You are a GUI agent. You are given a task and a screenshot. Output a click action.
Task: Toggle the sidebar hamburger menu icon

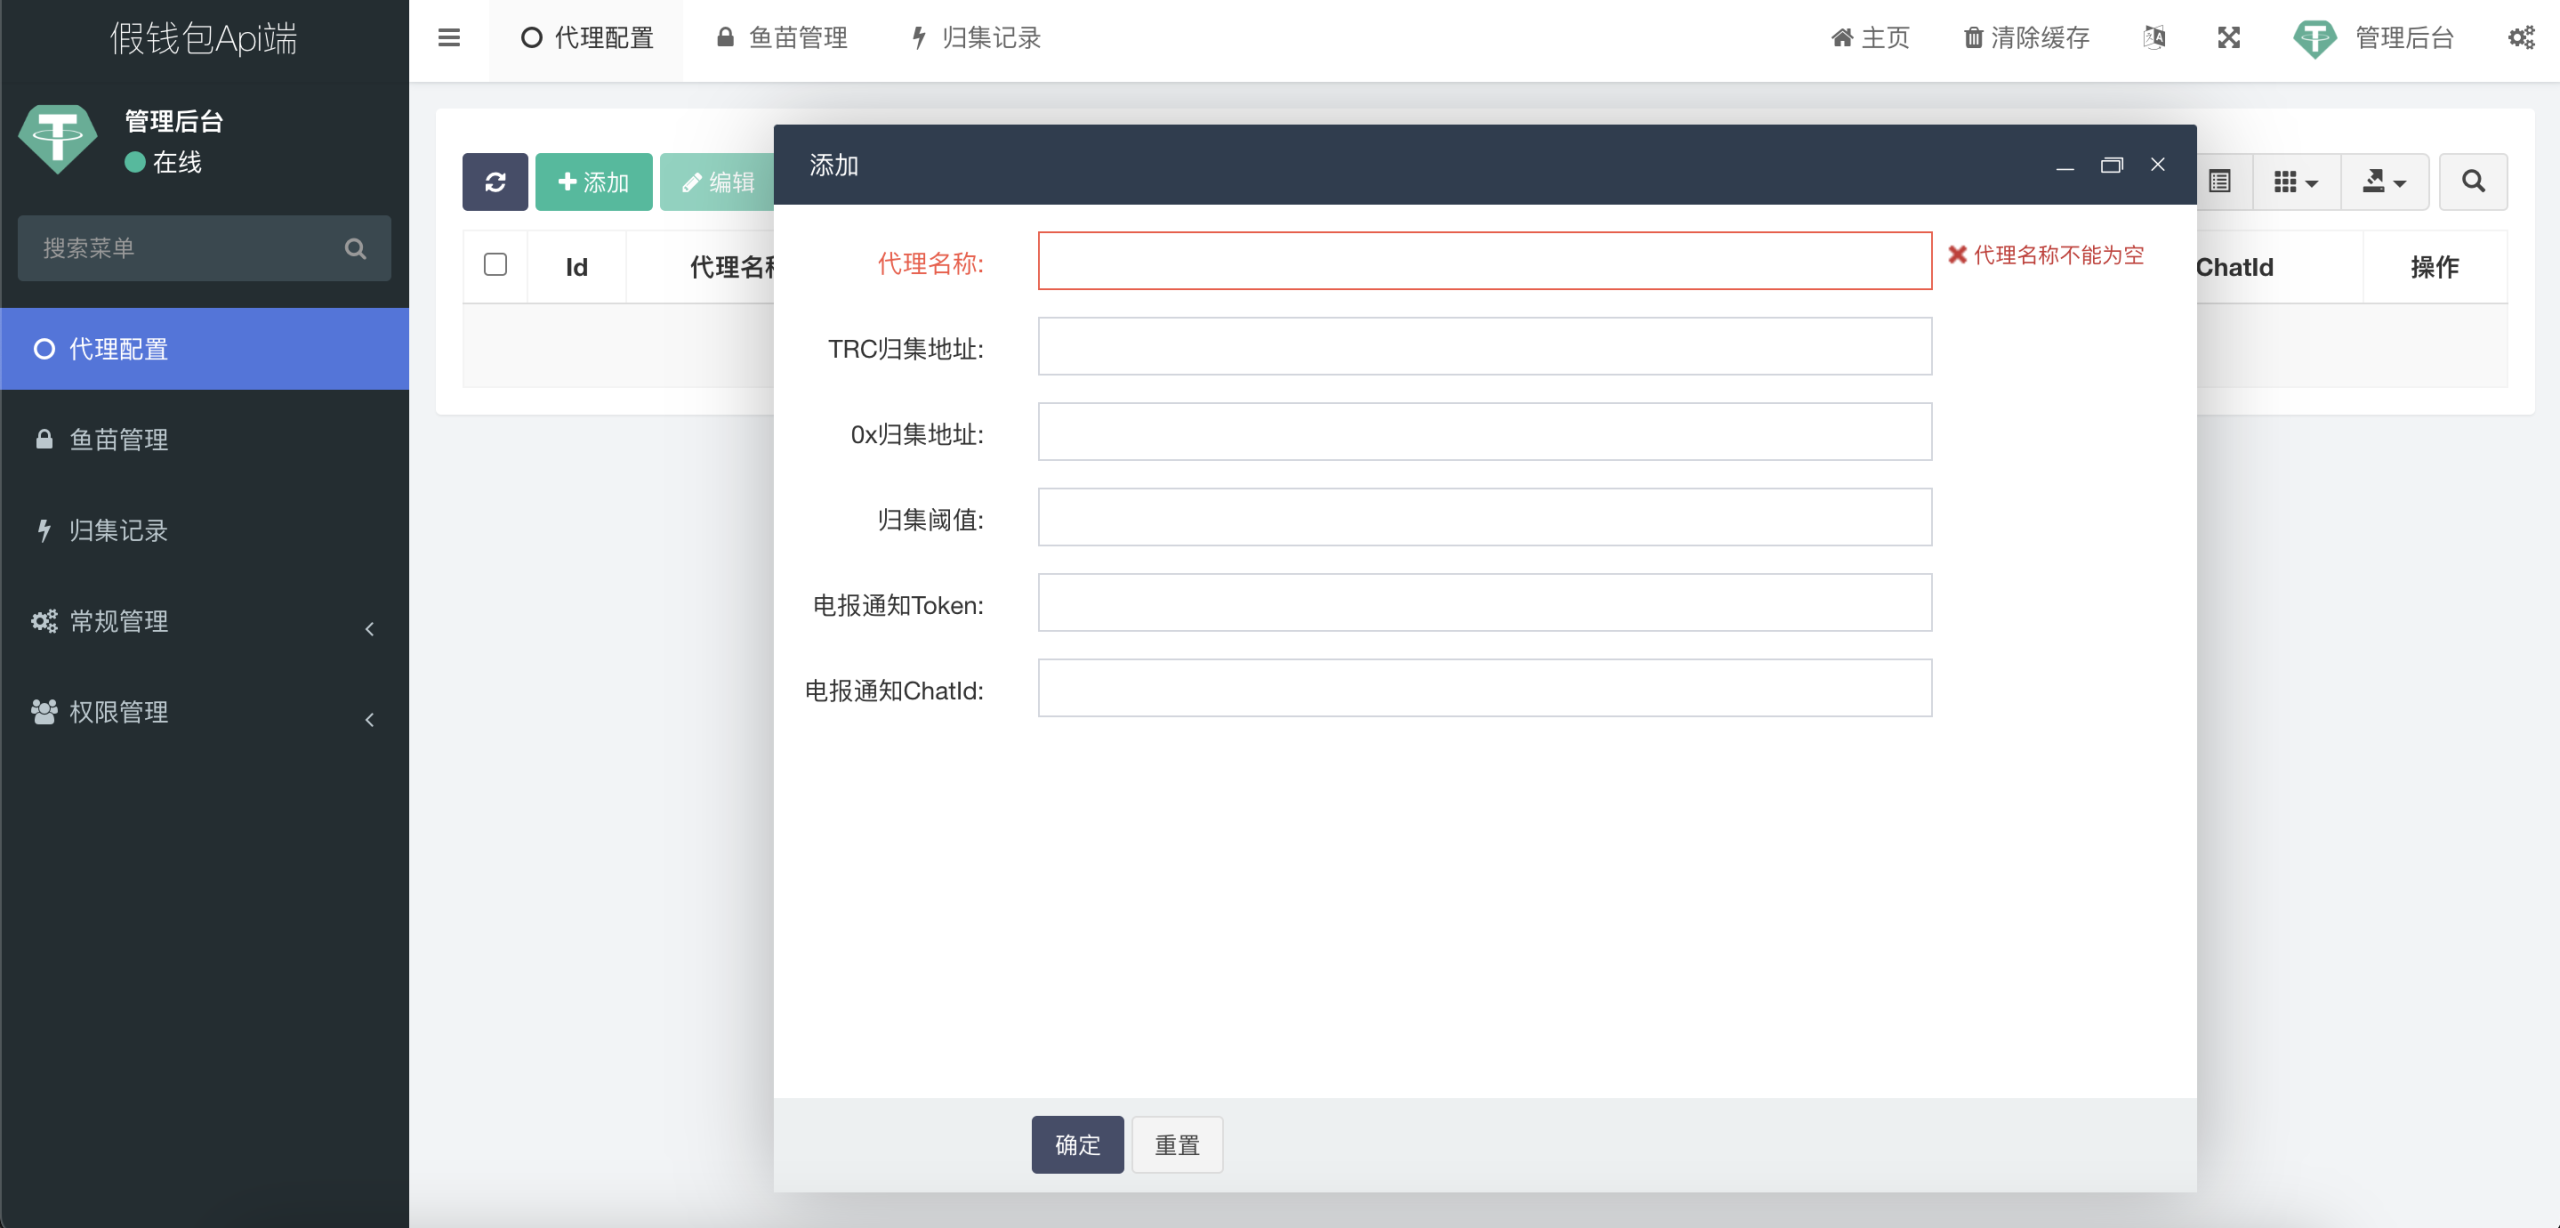[x=449, y=38]
